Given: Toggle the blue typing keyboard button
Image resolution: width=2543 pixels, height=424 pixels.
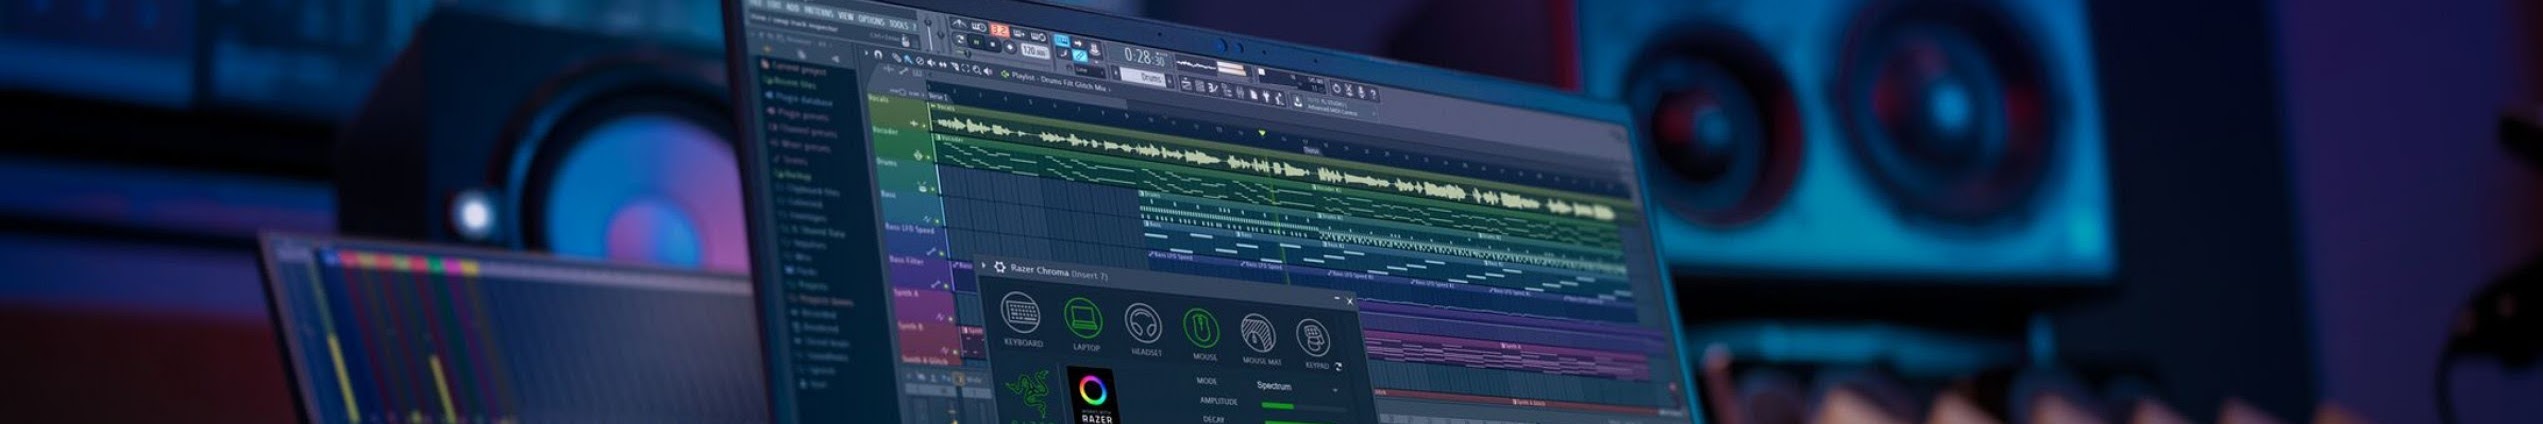Looking at the screenshot, I should click(x=1062, y=40).
